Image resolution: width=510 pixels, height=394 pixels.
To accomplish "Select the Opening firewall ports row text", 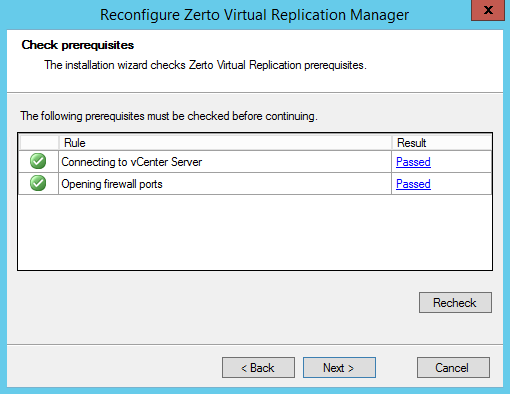I will click(x=112, y=184).
